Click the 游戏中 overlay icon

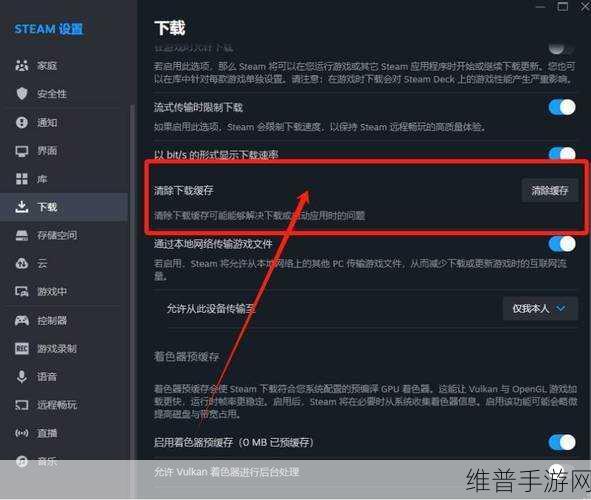point(22,291)
